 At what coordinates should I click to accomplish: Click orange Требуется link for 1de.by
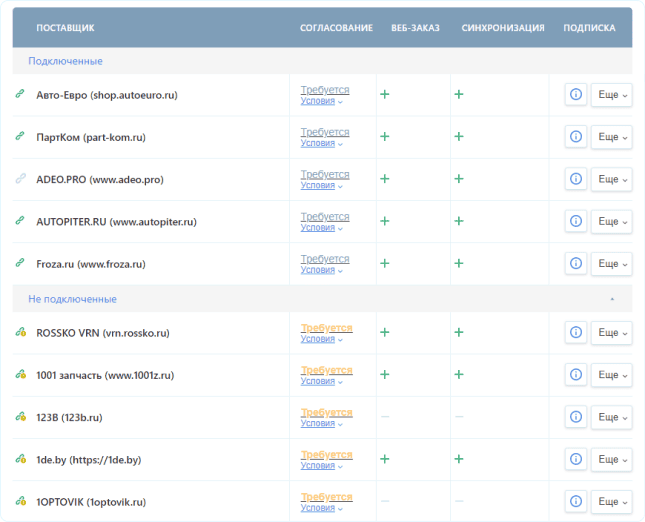326,455
